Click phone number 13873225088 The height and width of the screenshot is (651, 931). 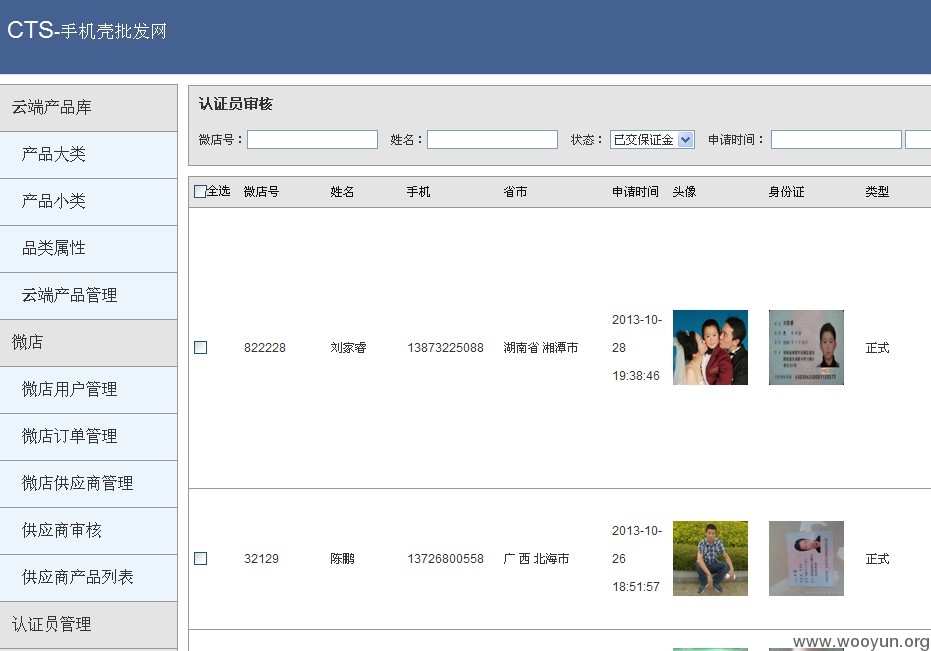click(x=445, y=347)
